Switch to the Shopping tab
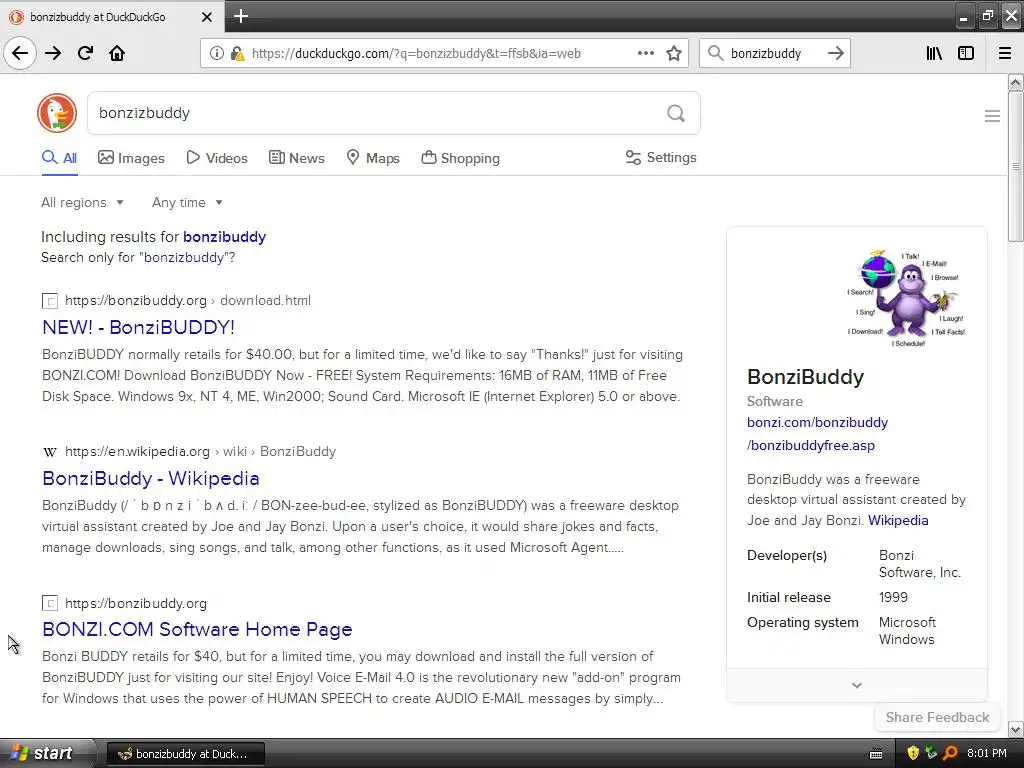Viewport: 1024px width, 768px height. (460, 158)
